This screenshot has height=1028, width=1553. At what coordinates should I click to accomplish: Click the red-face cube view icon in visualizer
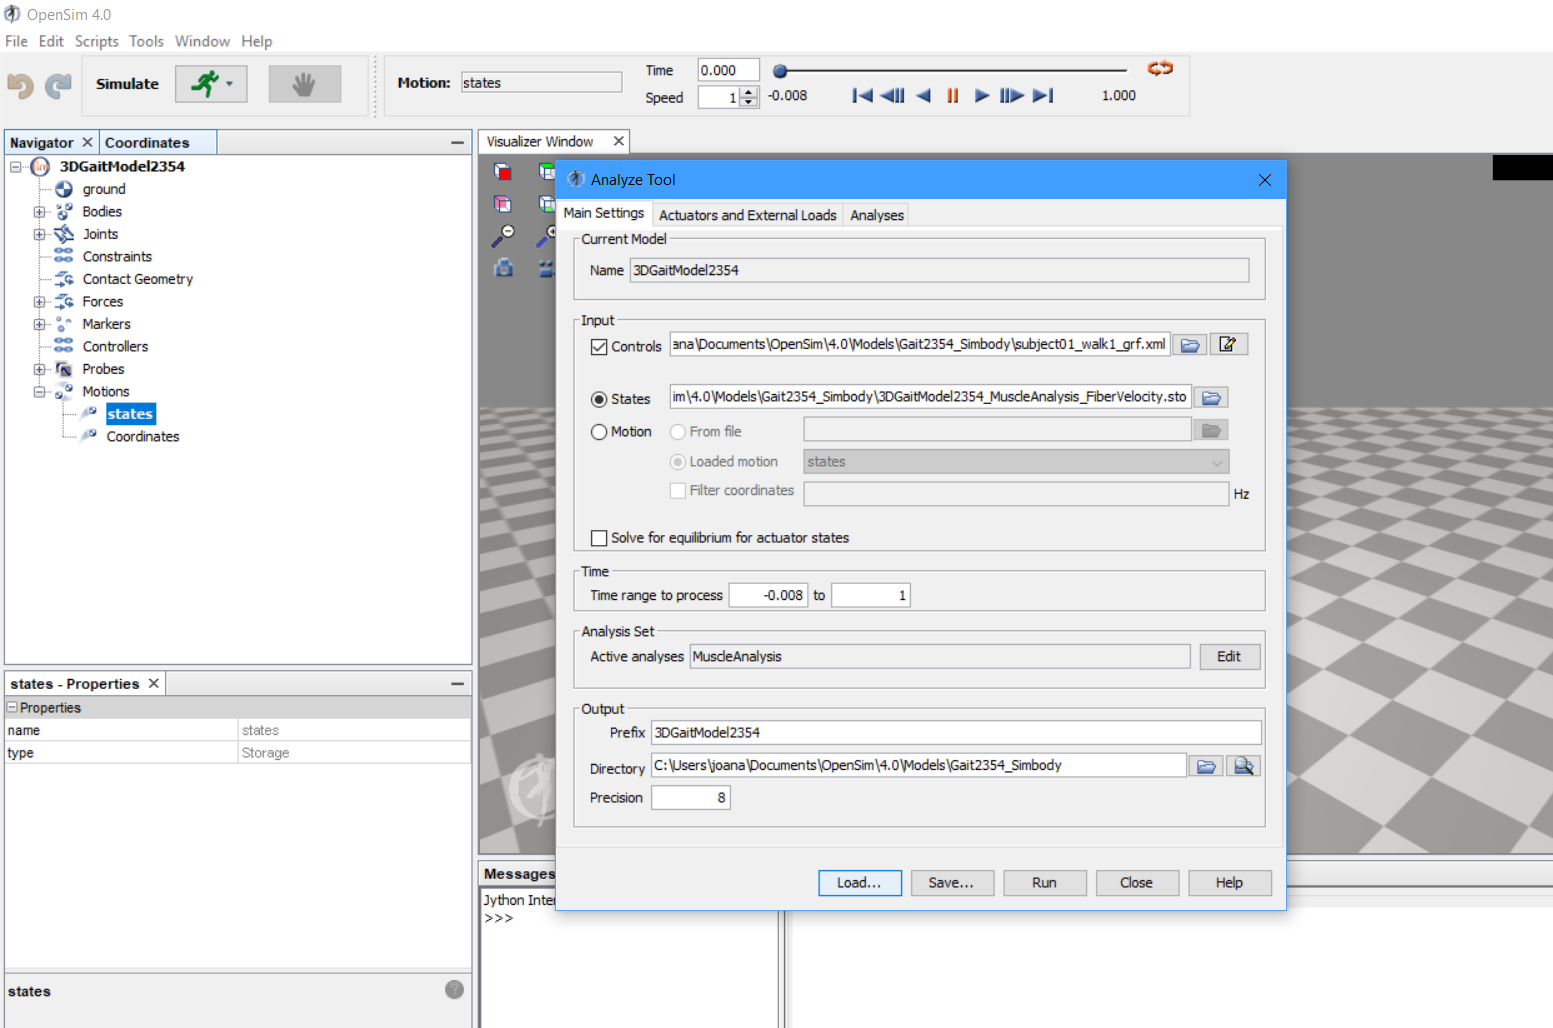pos(503,172)
